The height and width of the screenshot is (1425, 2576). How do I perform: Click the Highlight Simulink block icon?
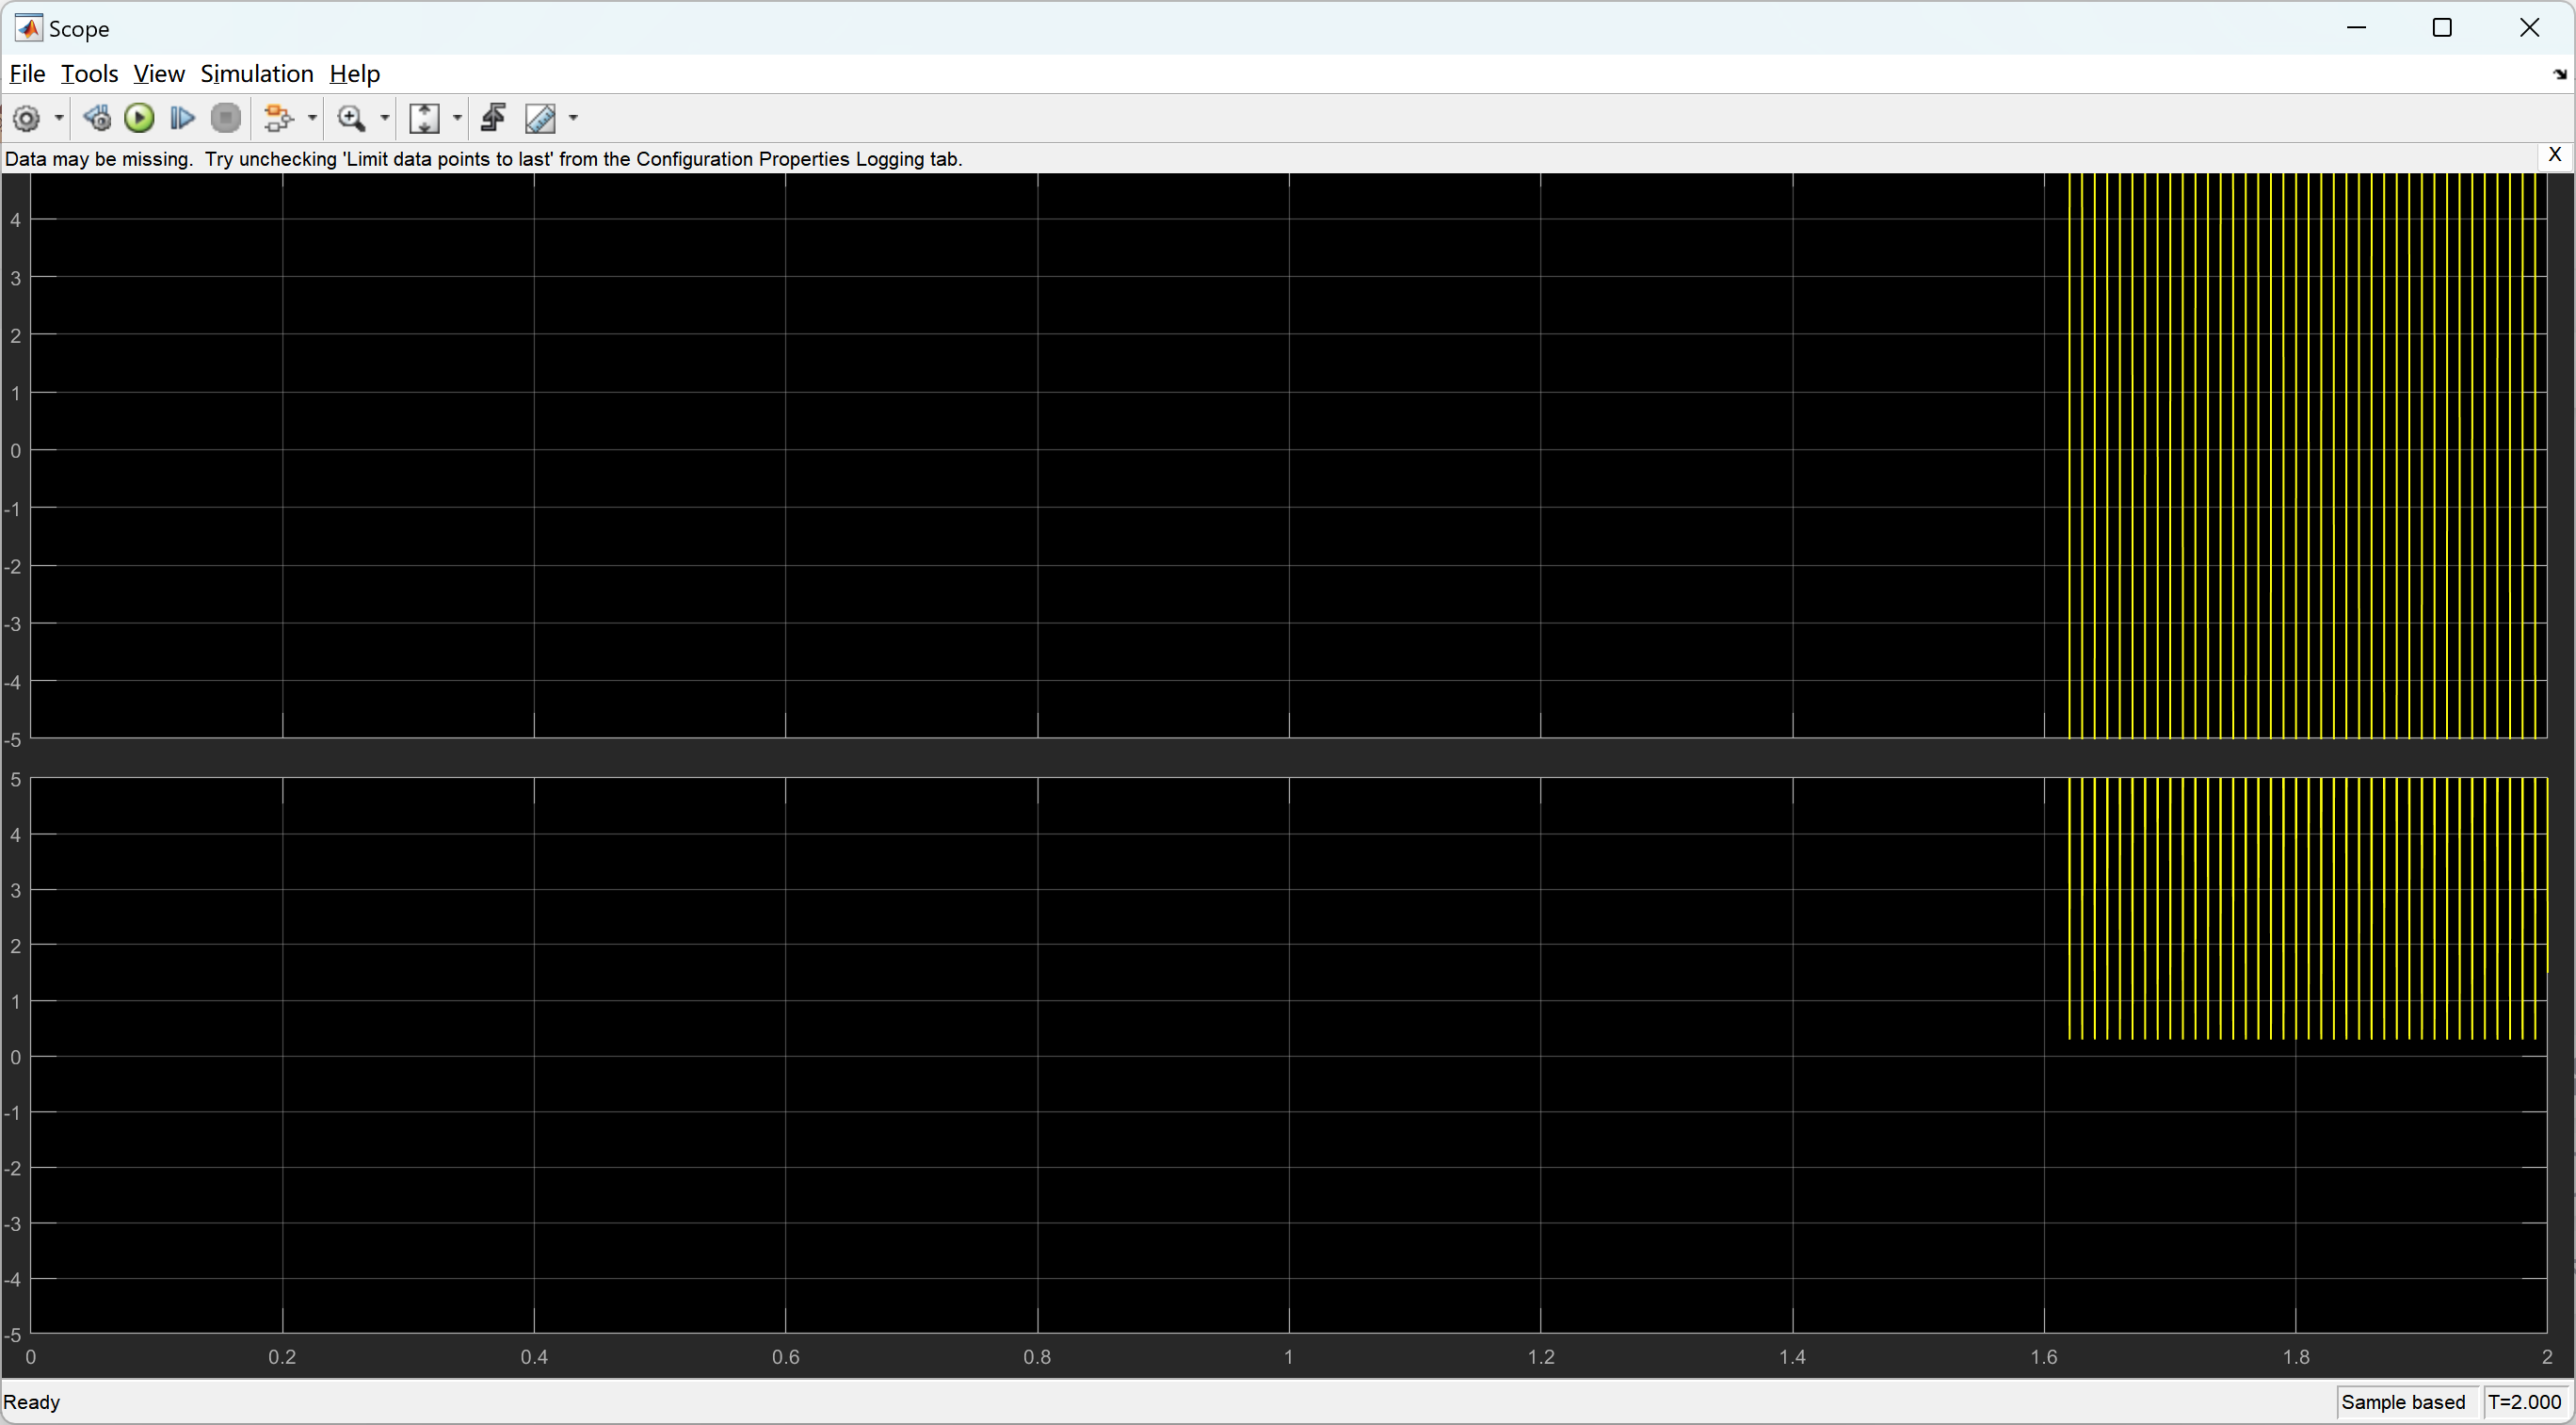tap(278, 118)
